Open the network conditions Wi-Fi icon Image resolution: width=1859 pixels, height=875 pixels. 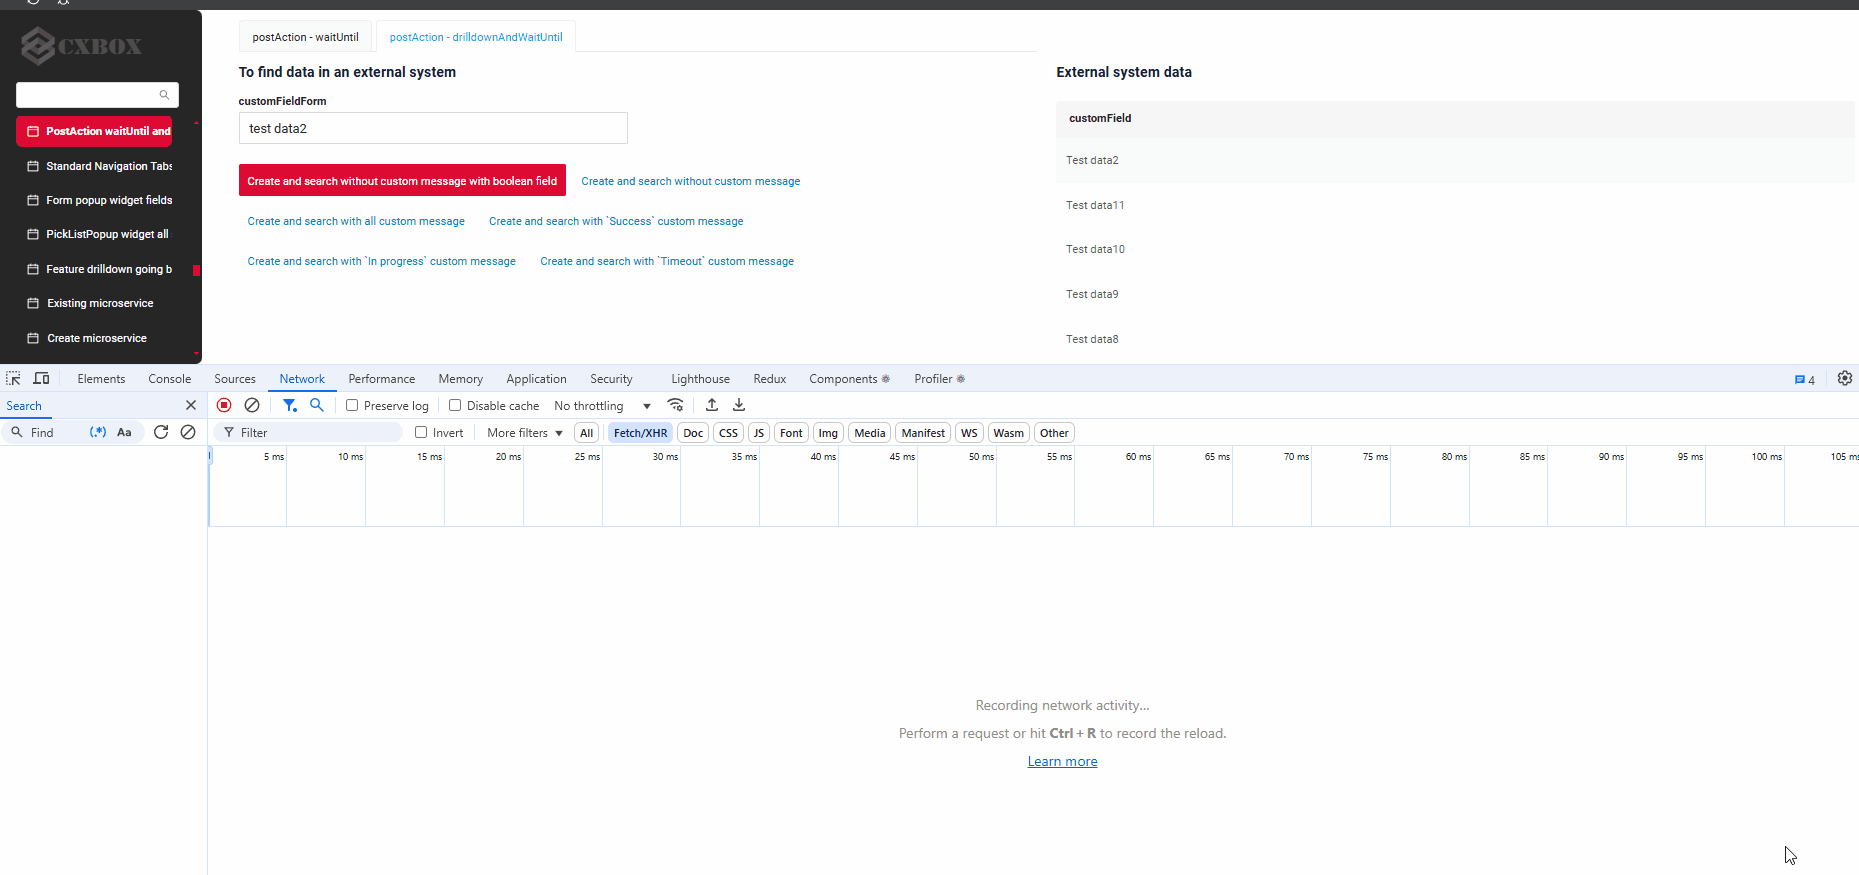(x=676, y=405)
